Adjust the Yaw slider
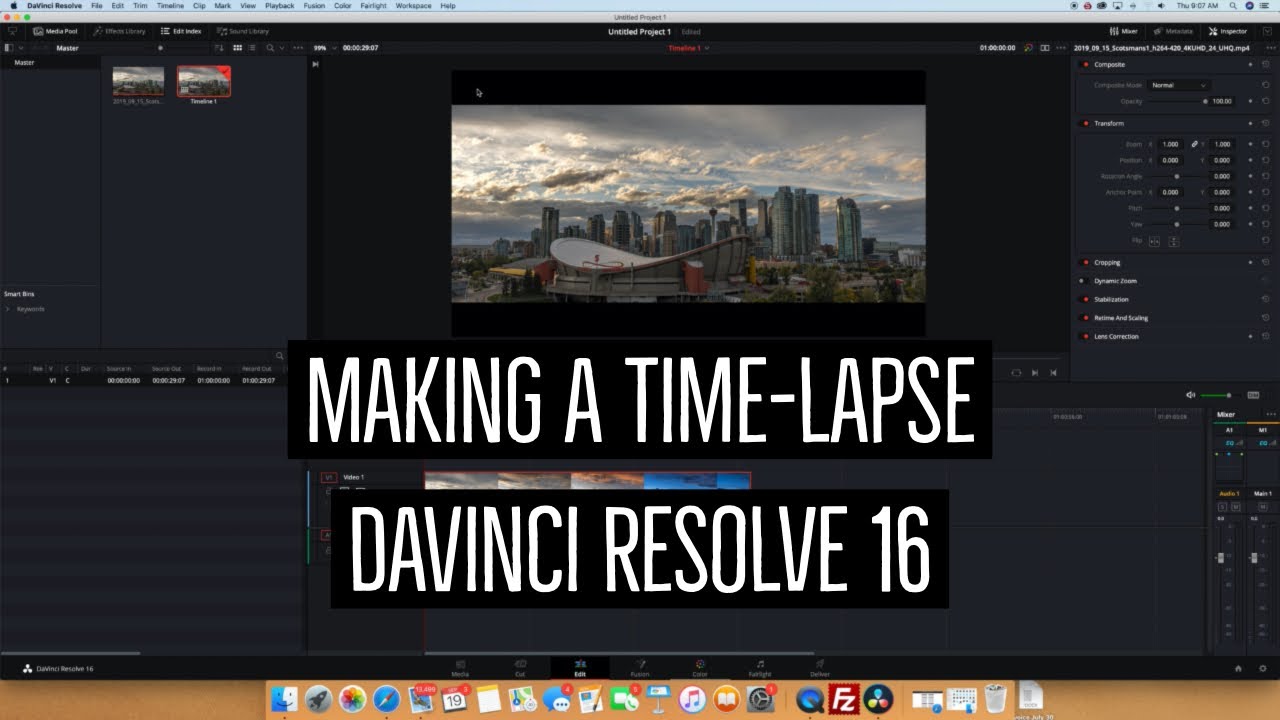Viewport: 1280px width, 720px height. tap(1176, 224)
